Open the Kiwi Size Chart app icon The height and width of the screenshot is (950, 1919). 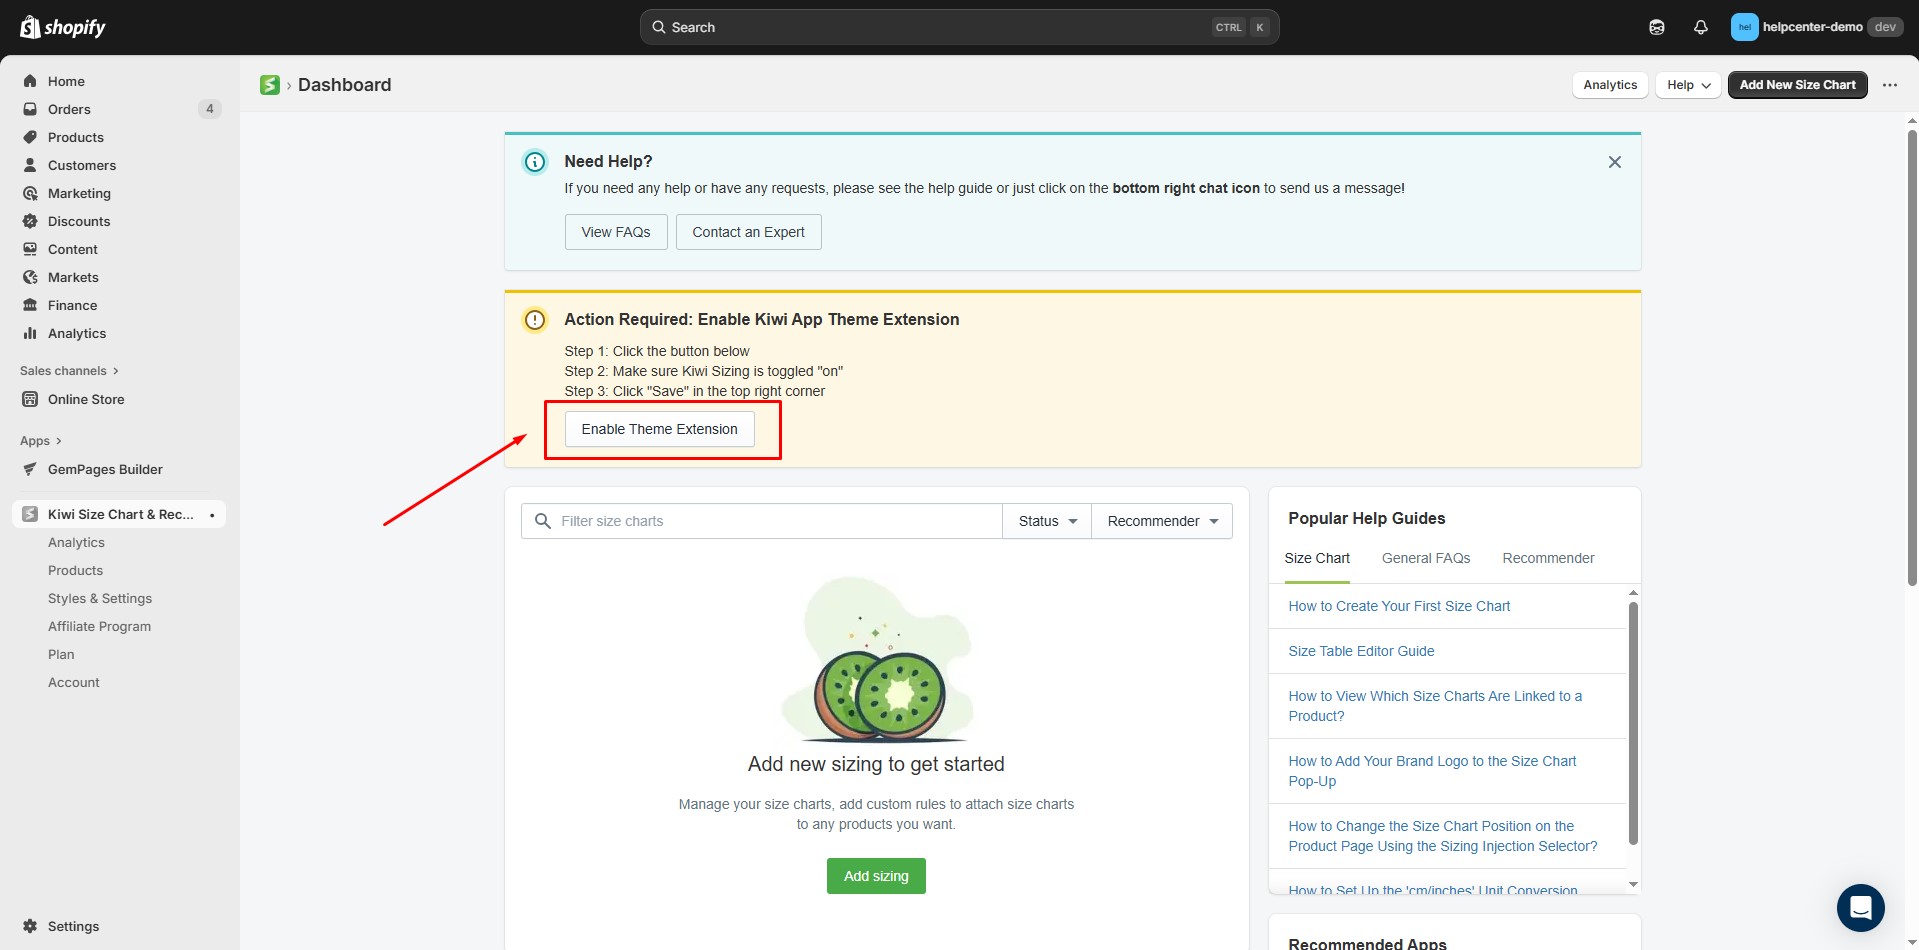tap(30, 514)
